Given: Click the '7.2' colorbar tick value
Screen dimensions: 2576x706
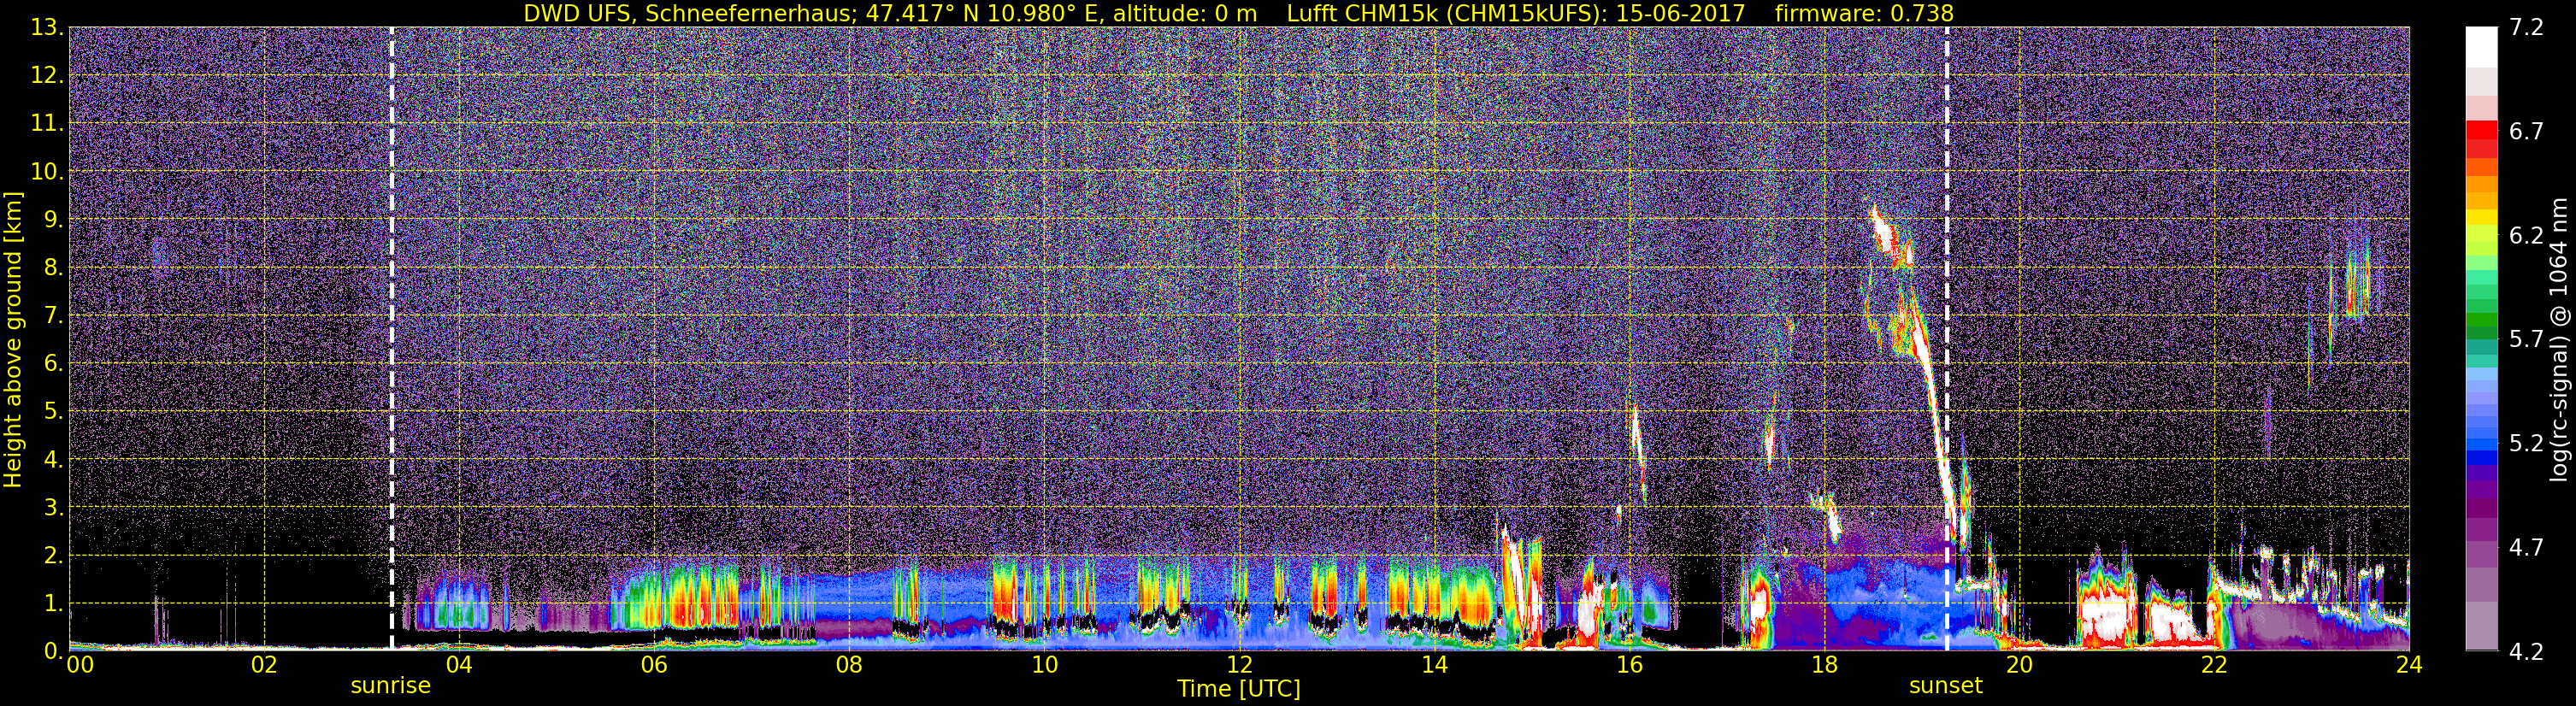Looking at the screenshot, I should tap(2526, 28).
